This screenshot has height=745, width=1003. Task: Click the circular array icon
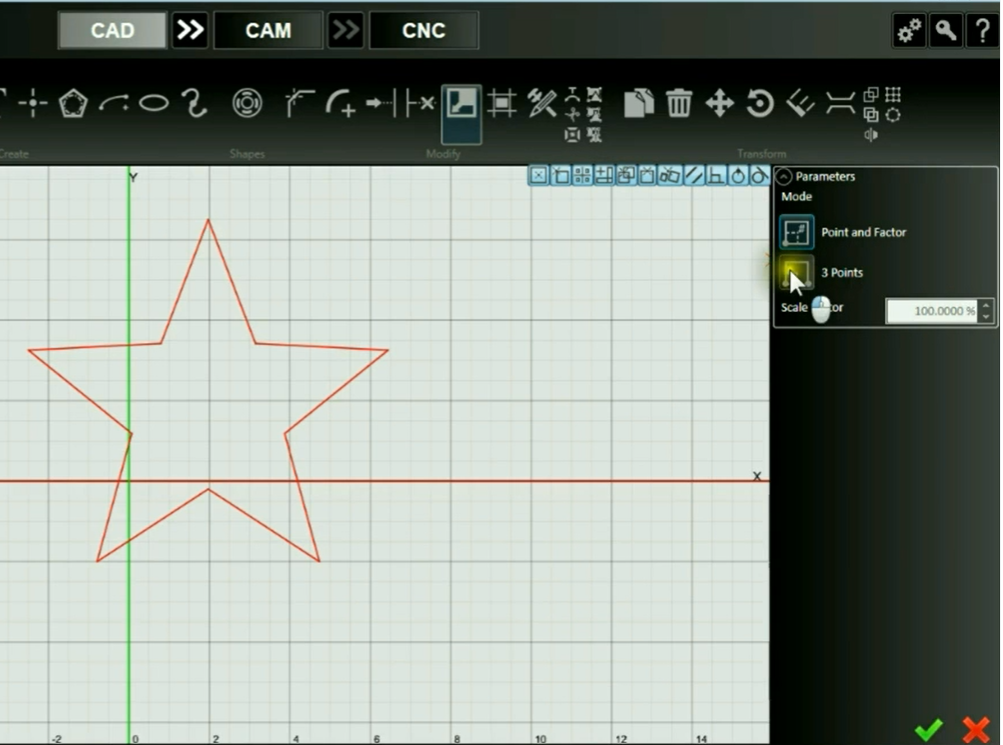893,115
